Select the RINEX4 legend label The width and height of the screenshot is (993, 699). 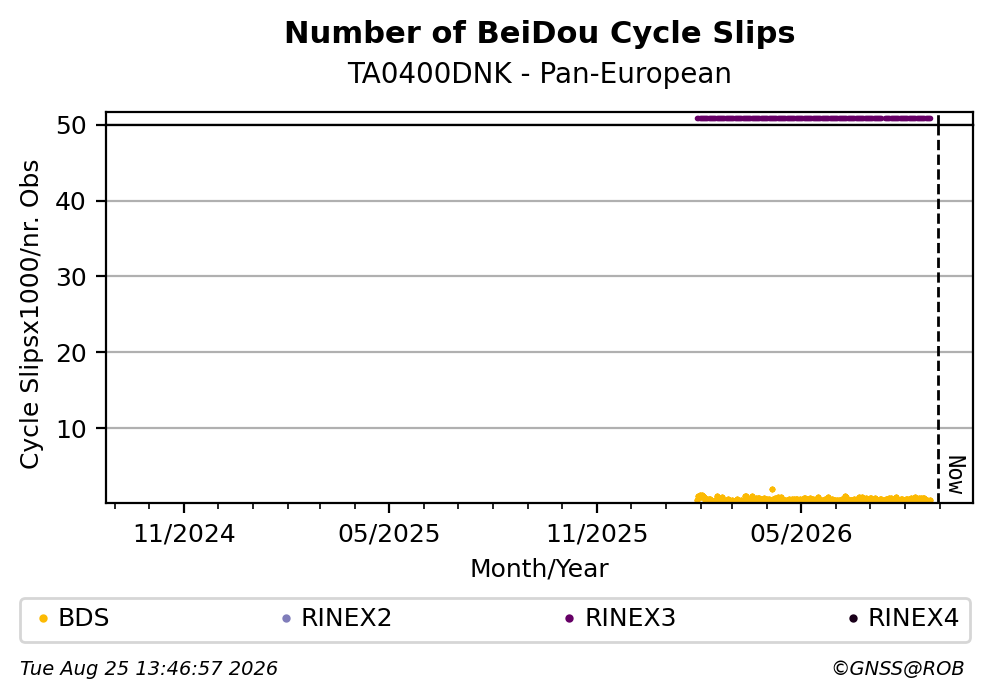coord(913,618)
